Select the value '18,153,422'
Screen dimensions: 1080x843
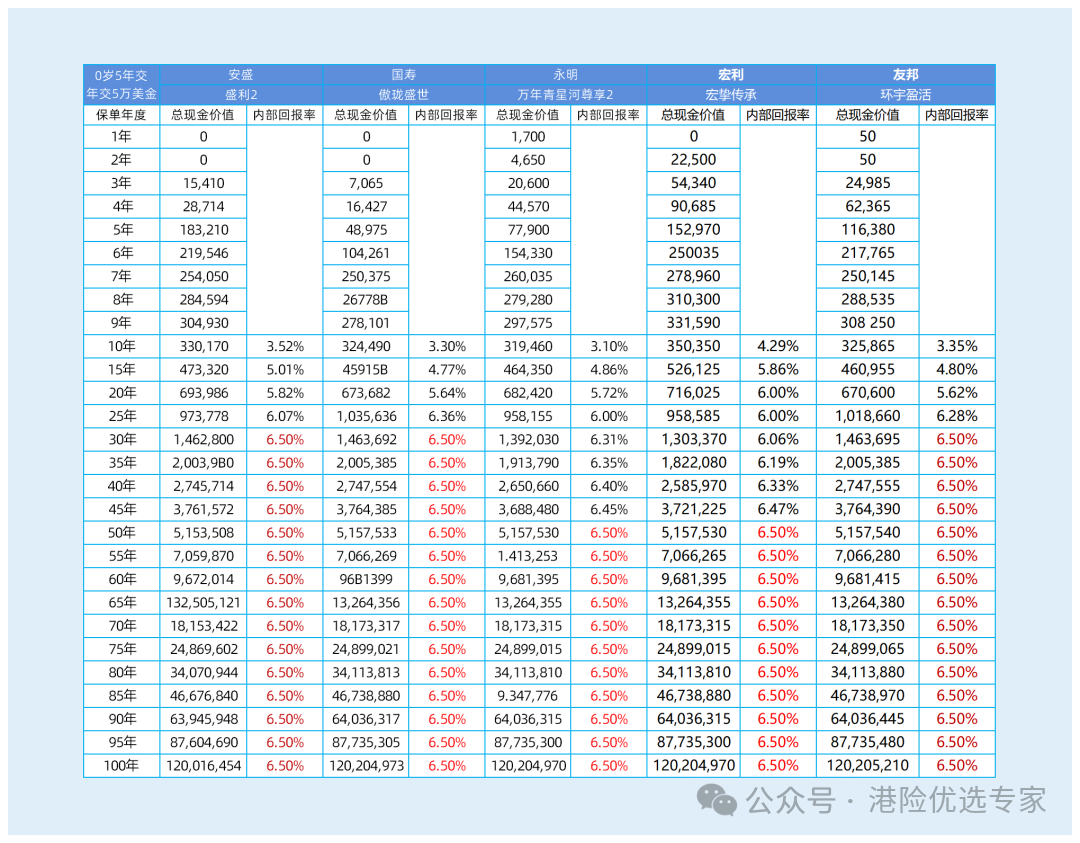[x=204, y=627]
